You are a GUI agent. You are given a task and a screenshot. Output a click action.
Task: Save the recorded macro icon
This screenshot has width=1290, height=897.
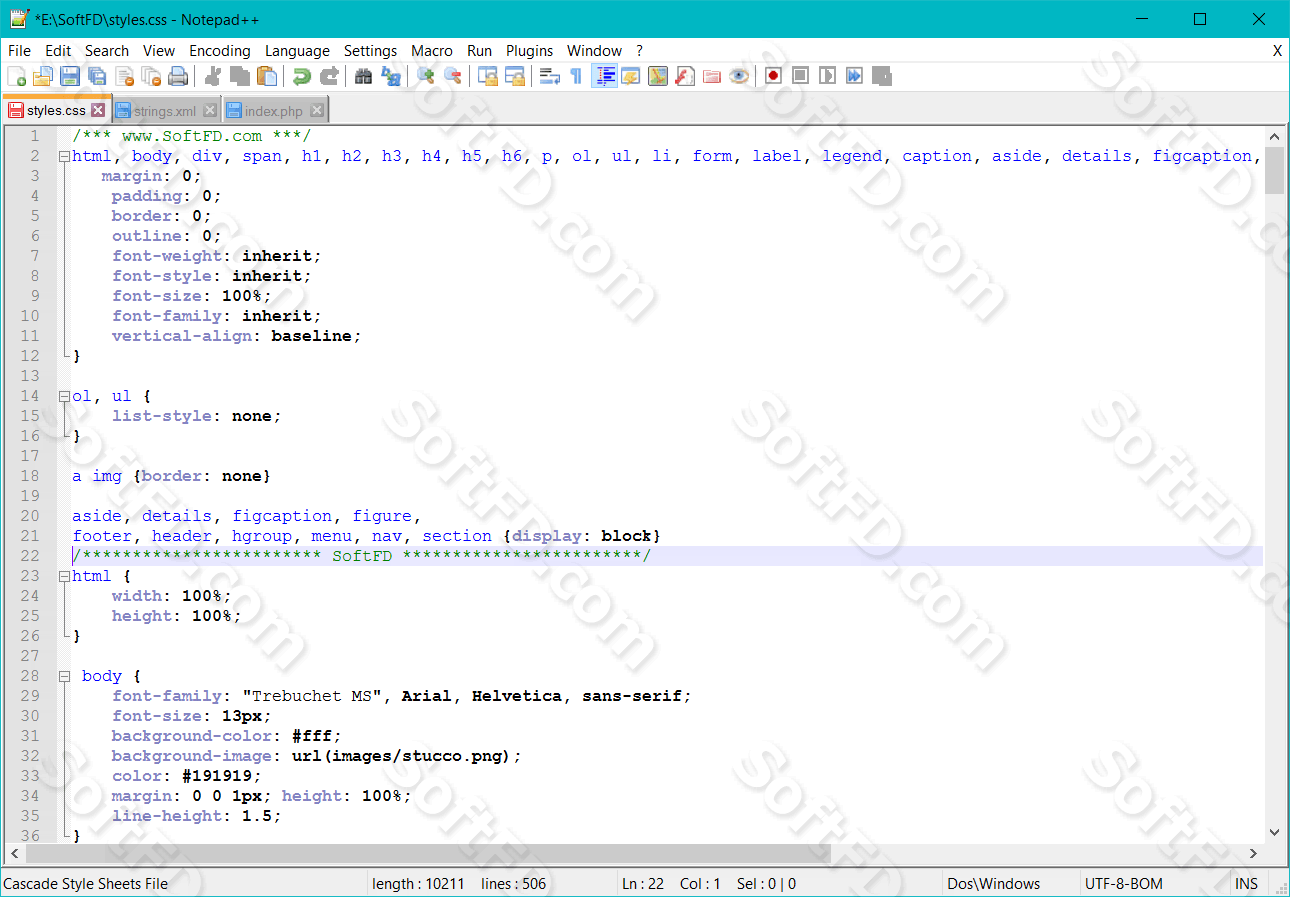coord(881,76)
